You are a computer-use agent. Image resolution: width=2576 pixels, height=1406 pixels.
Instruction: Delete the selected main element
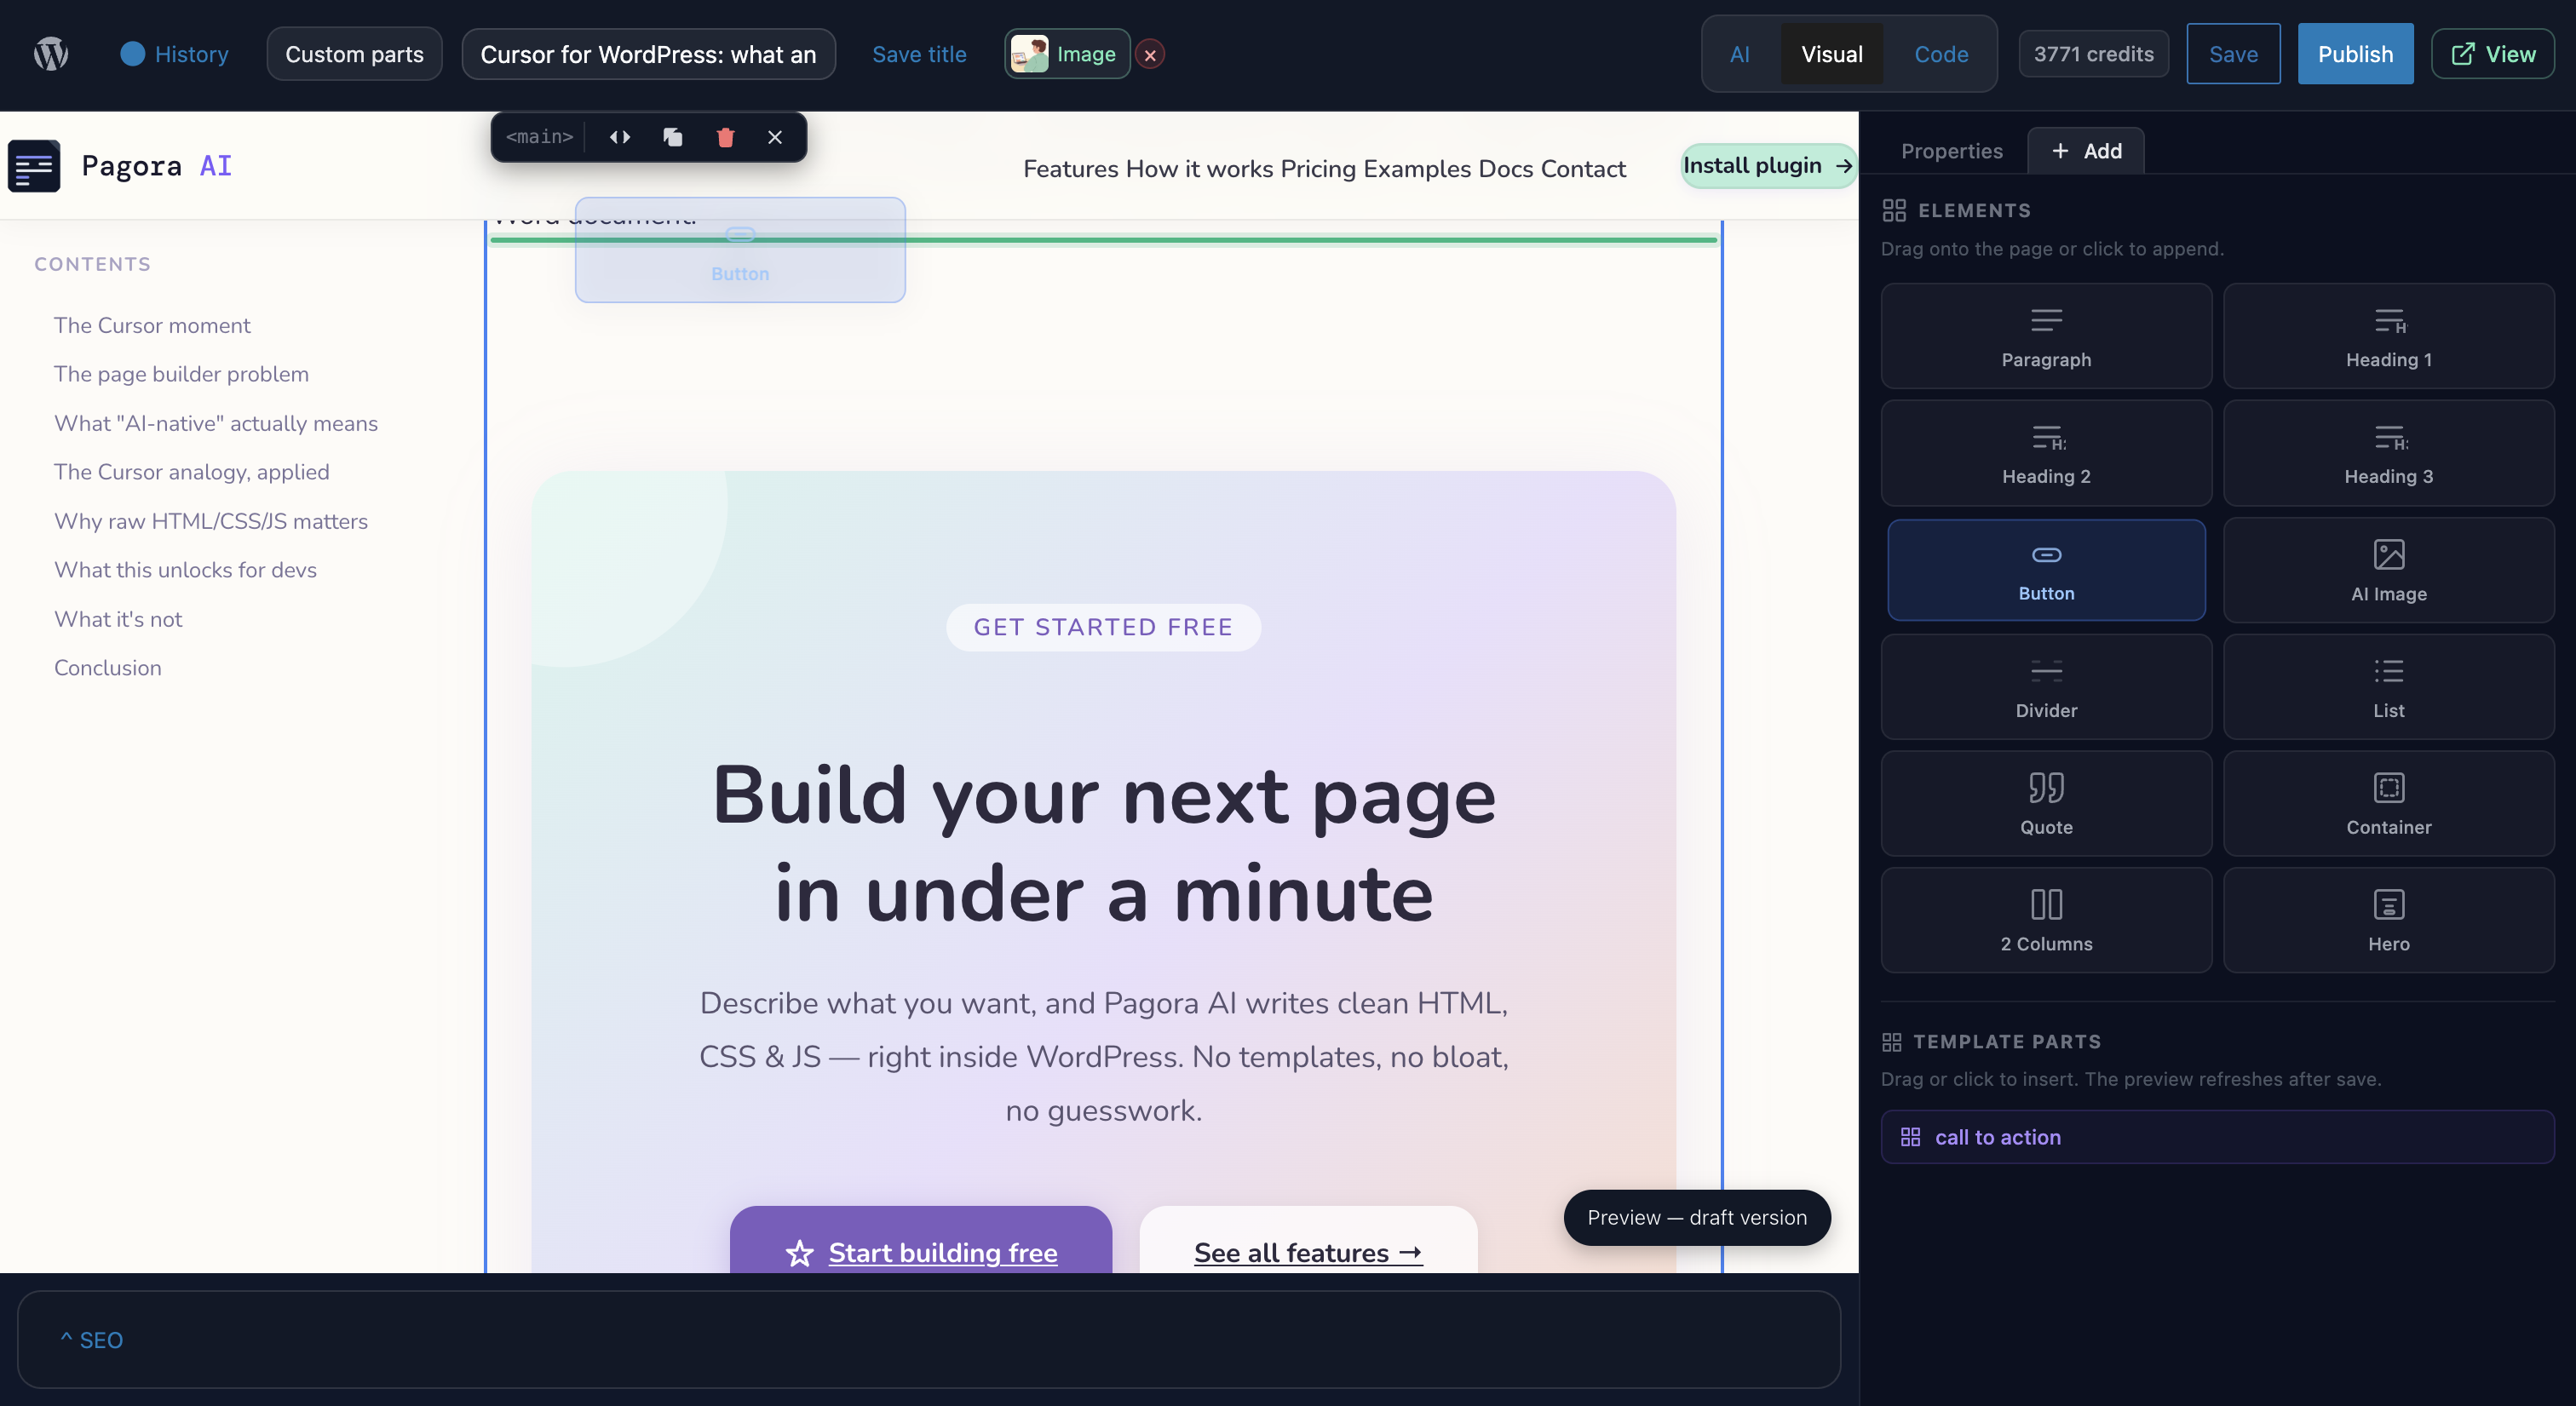tap(725, 137)
